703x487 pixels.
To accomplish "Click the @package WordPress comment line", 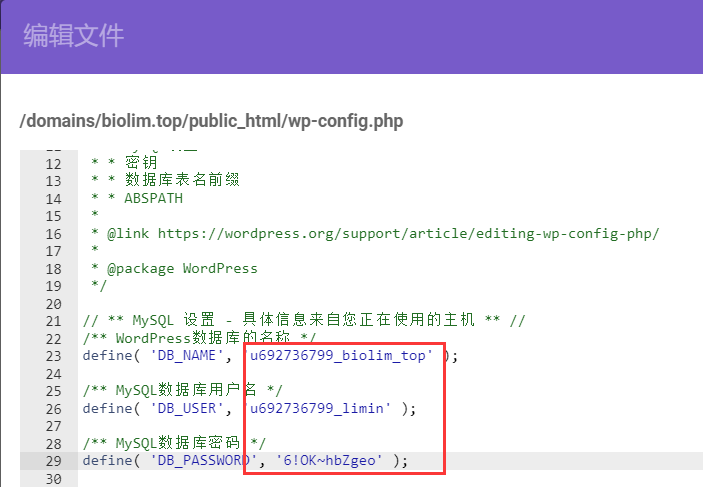I will (174, 269).
